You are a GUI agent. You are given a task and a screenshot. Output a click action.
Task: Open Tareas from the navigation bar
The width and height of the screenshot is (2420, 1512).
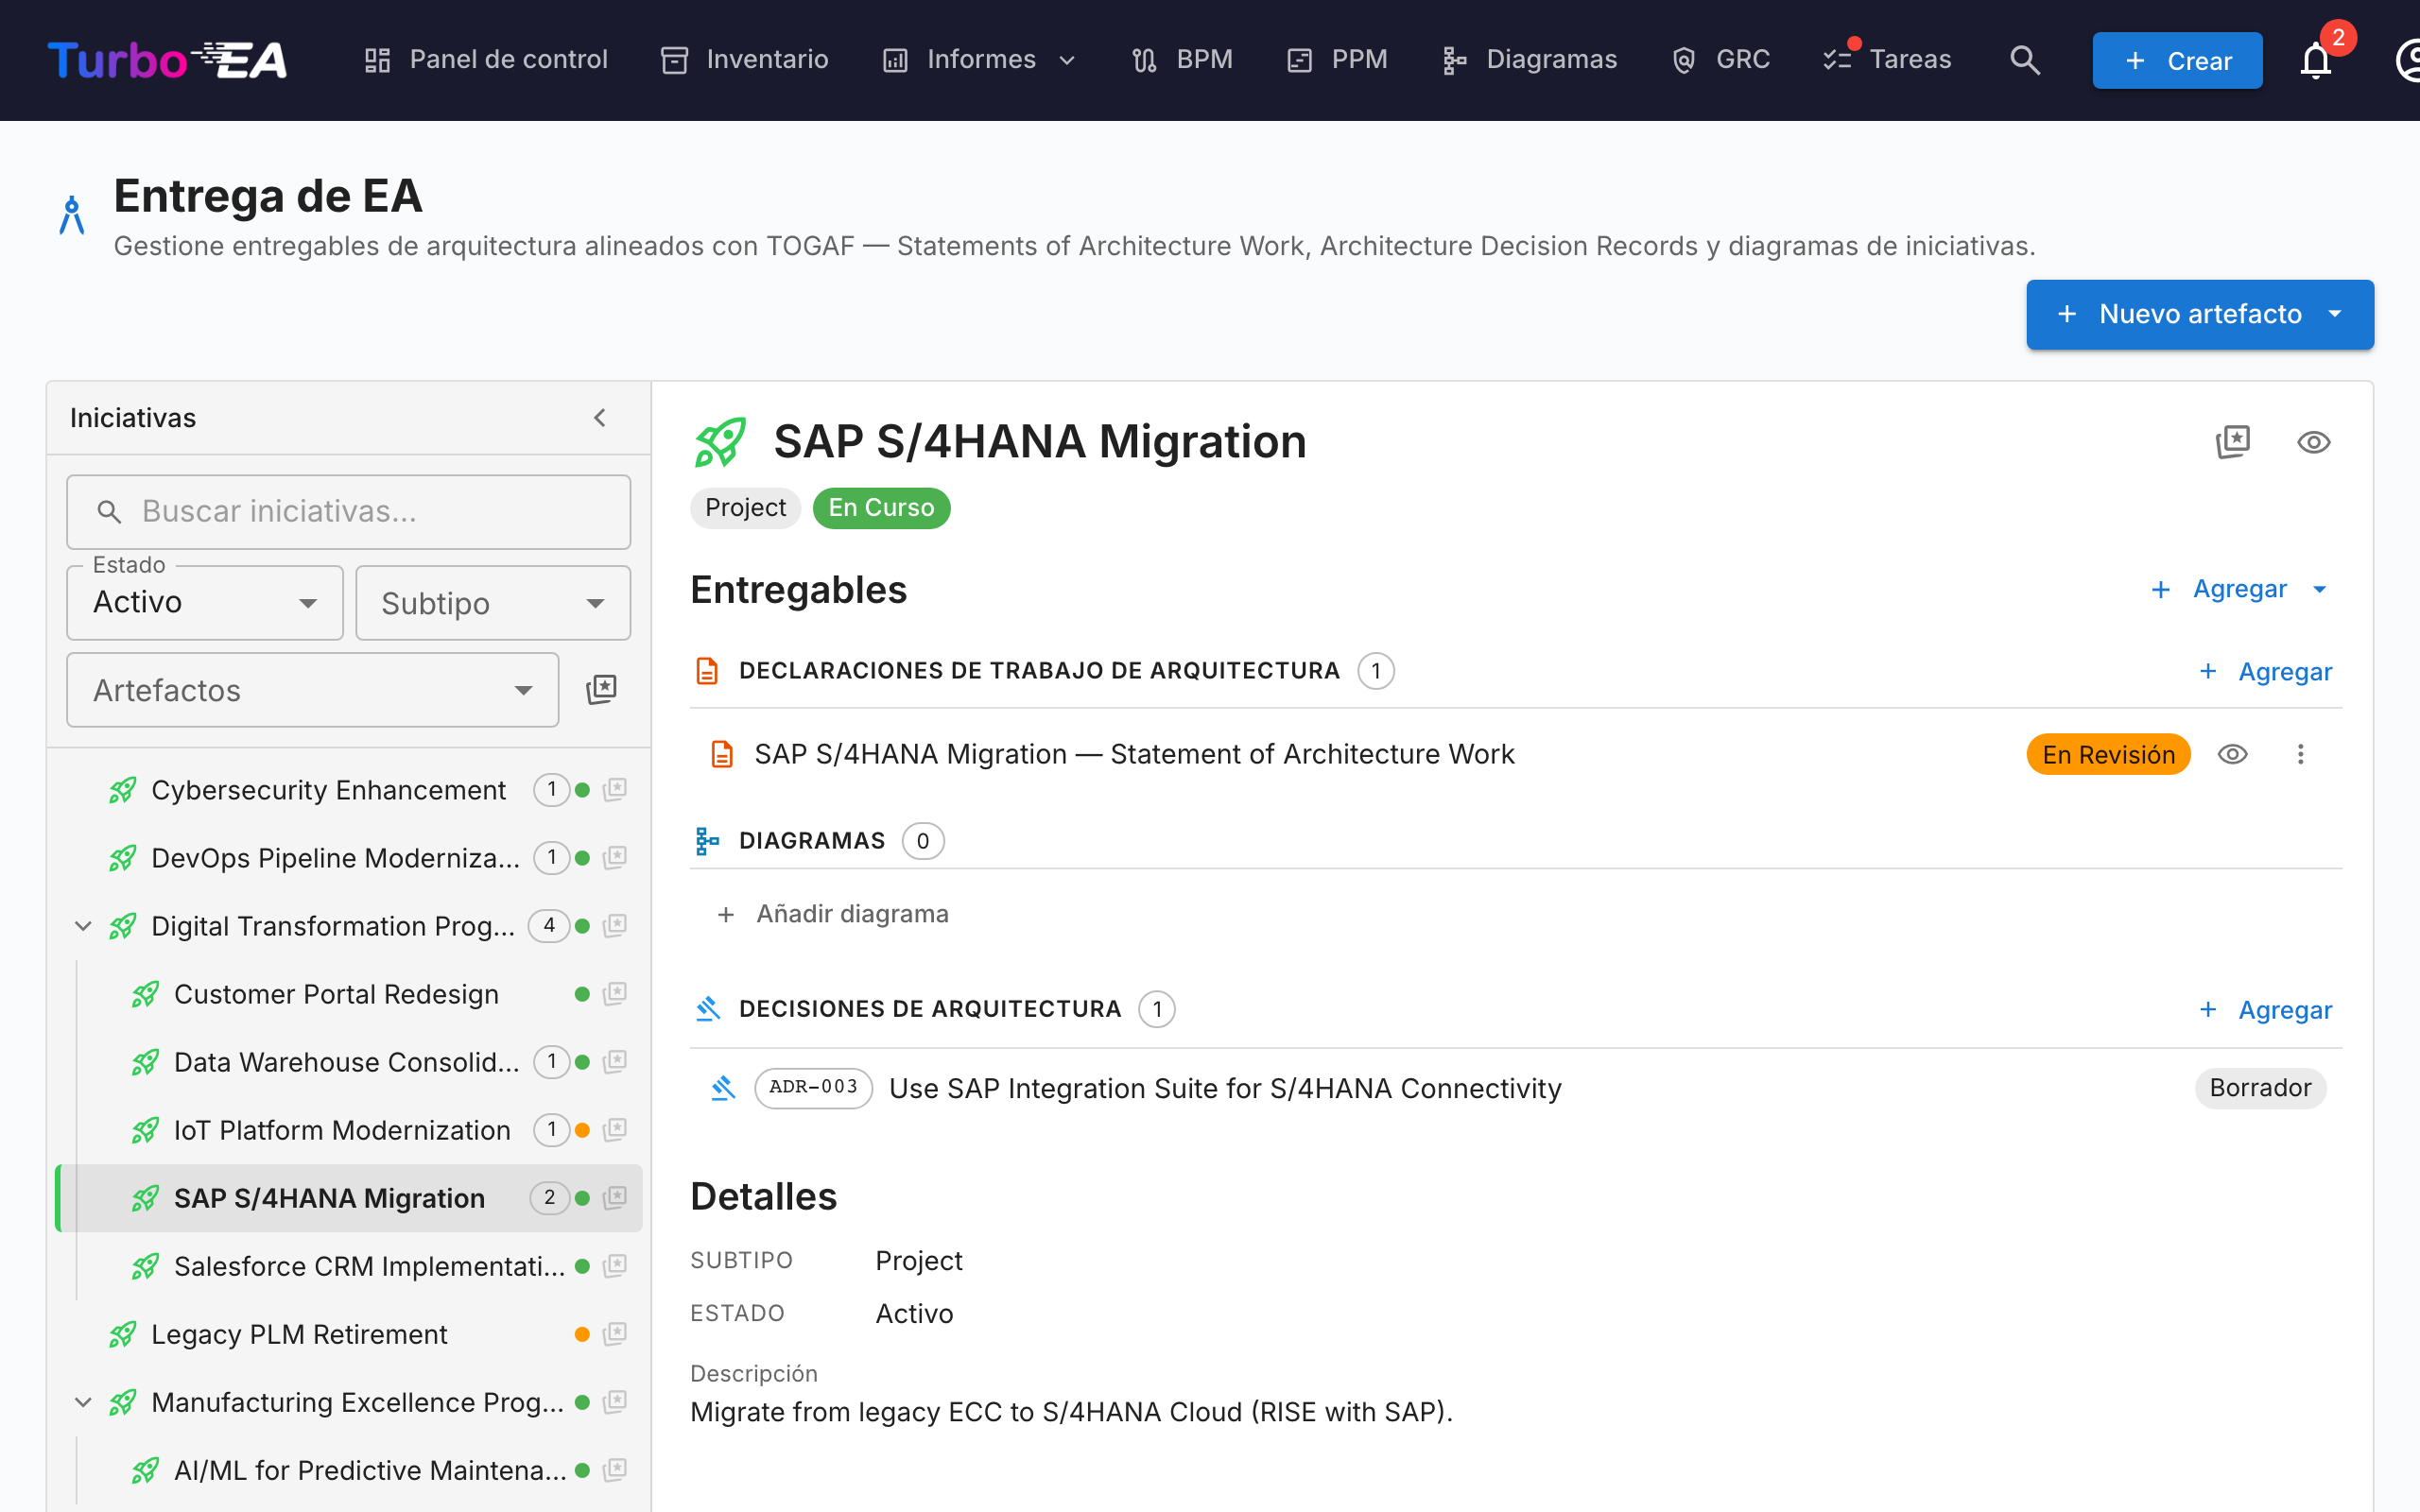click(x=1886, y=60)
